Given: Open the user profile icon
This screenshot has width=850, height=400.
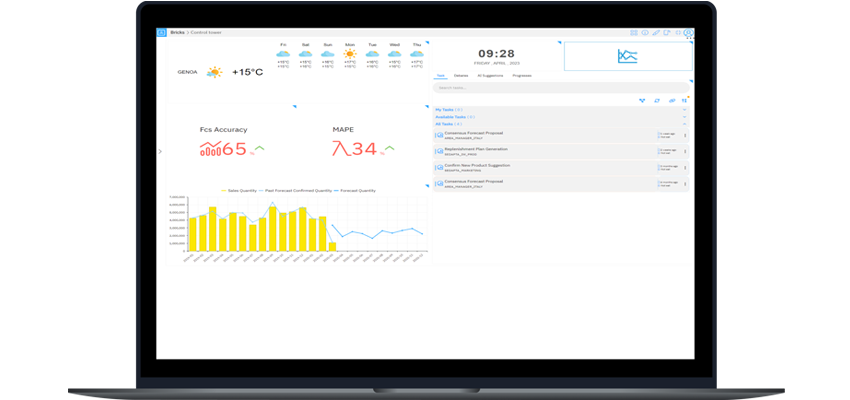Looking at the screenshot, I should 688,32.
